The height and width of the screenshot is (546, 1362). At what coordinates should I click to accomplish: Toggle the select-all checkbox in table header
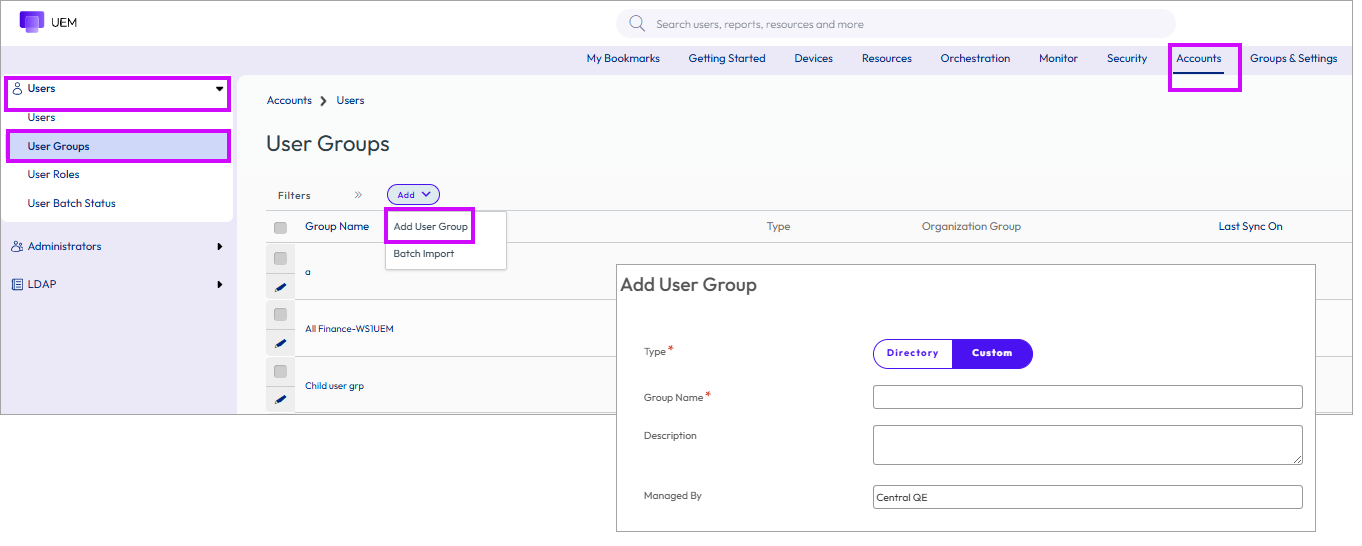coord(280,228)
